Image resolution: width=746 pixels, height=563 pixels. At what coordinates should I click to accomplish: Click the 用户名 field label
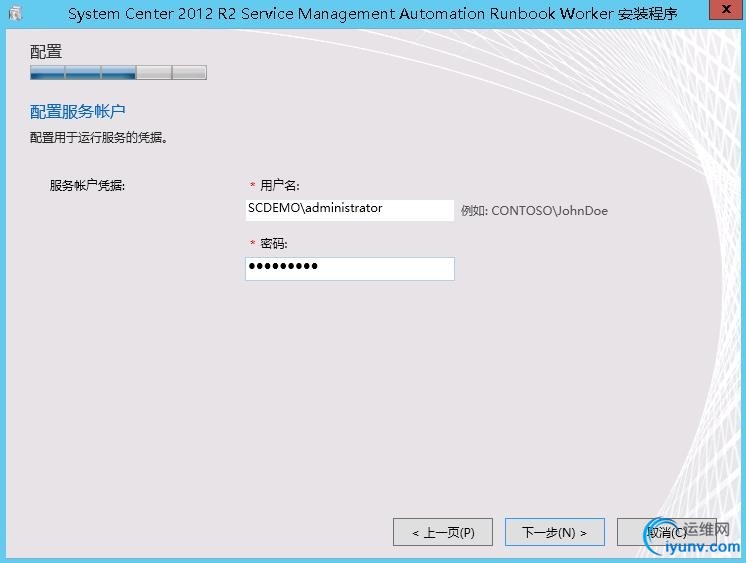[x=280, y=186]
